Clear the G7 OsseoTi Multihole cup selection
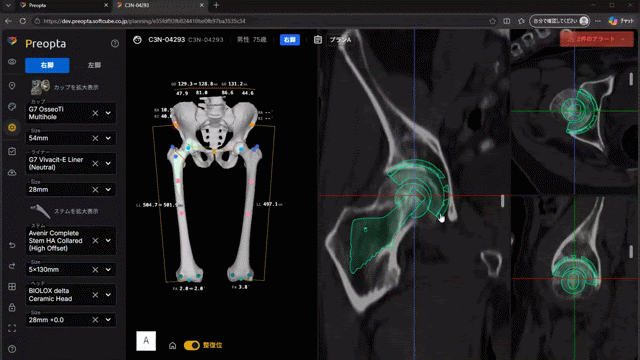 (x=95, y=113)
